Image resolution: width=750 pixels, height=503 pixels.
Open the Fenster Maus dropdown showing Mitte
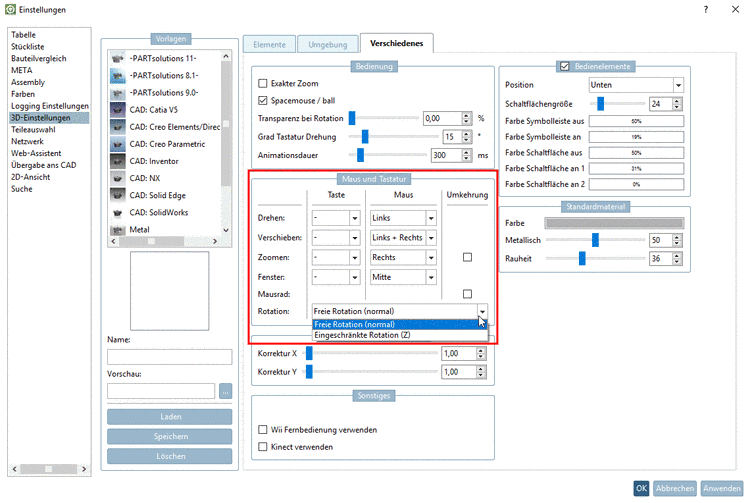click(403, 277)
